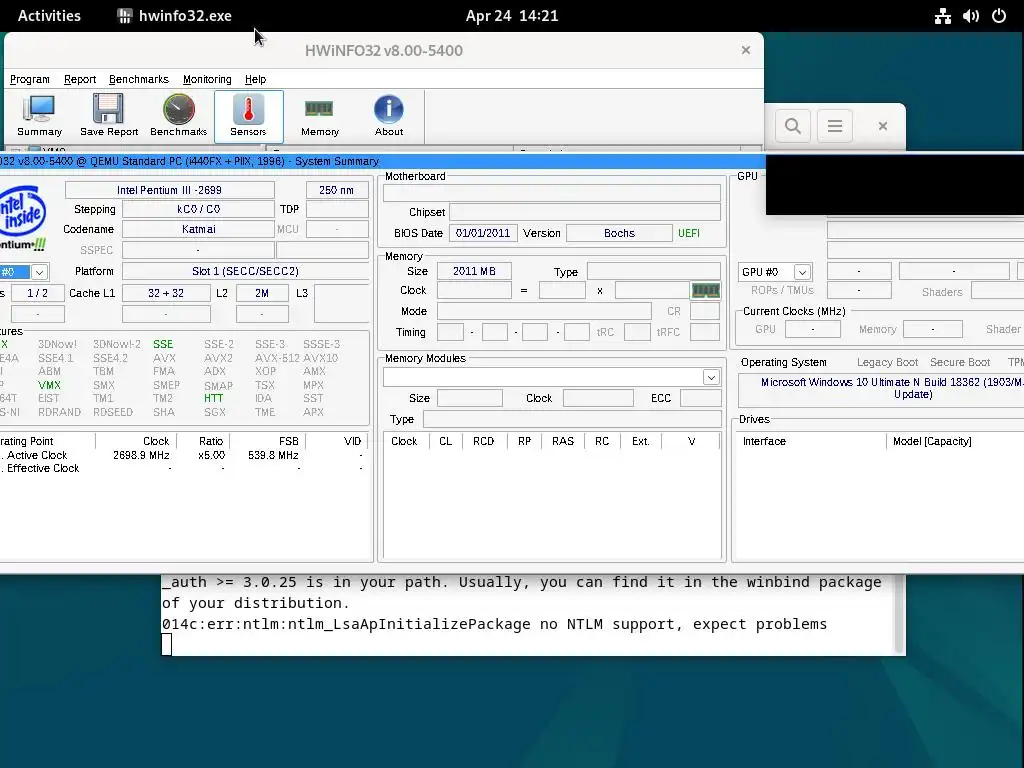Click the memory chip icon in Memory section
1024x768 pixels.
click(x=705, y=290)
